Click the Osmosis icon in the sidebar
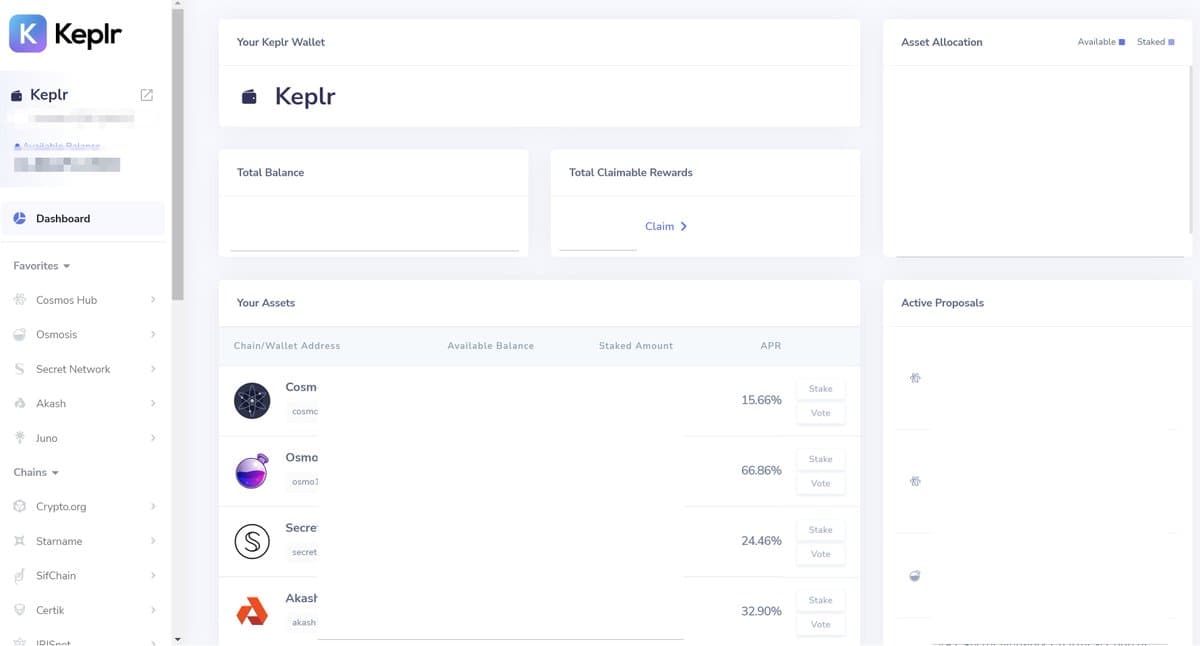Screen dimensions: 1200x646 click(x=18, y=334)
